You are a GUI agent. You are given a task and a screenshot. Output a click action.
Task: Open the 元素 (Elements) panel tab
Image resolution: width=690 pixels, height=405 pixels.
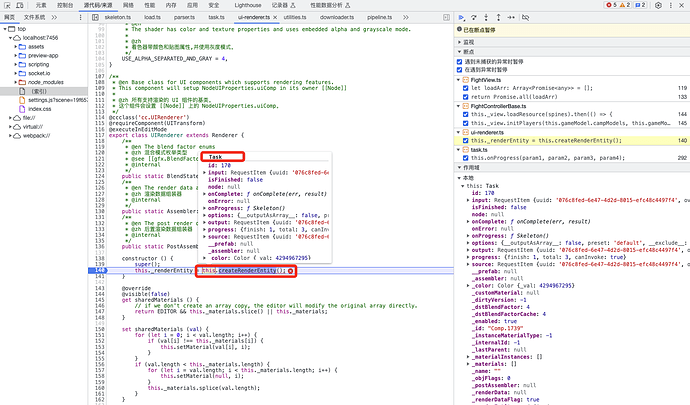click(41, 5)
